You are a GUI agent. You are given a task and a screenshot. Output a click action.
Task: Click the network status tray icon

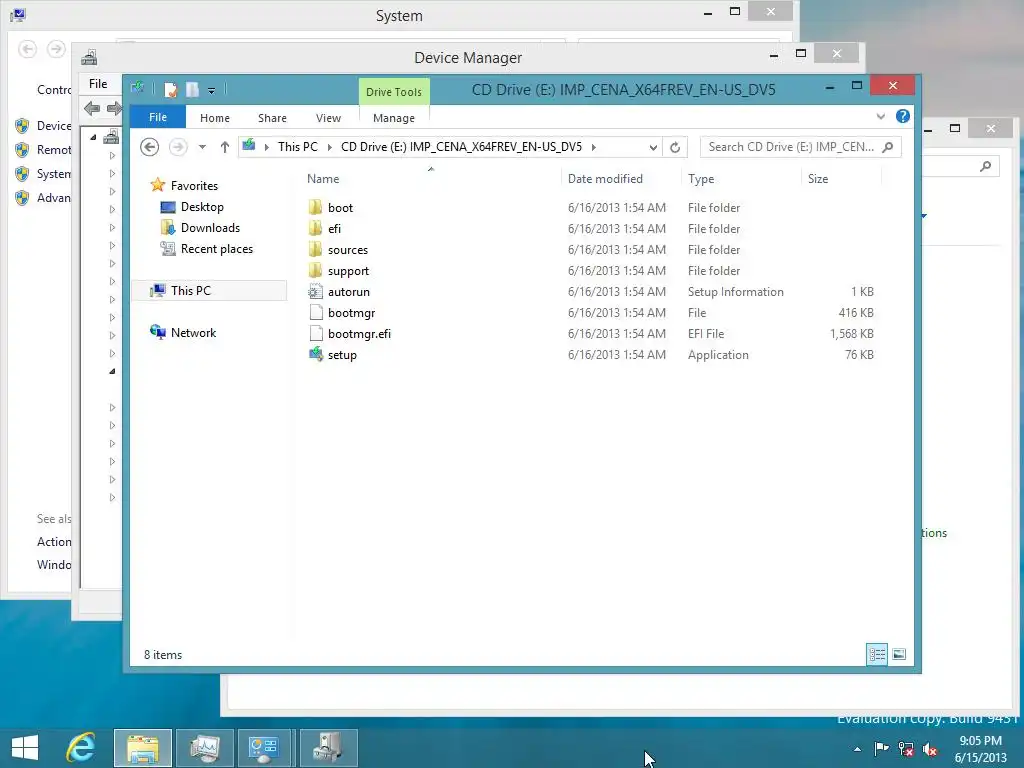906,748
